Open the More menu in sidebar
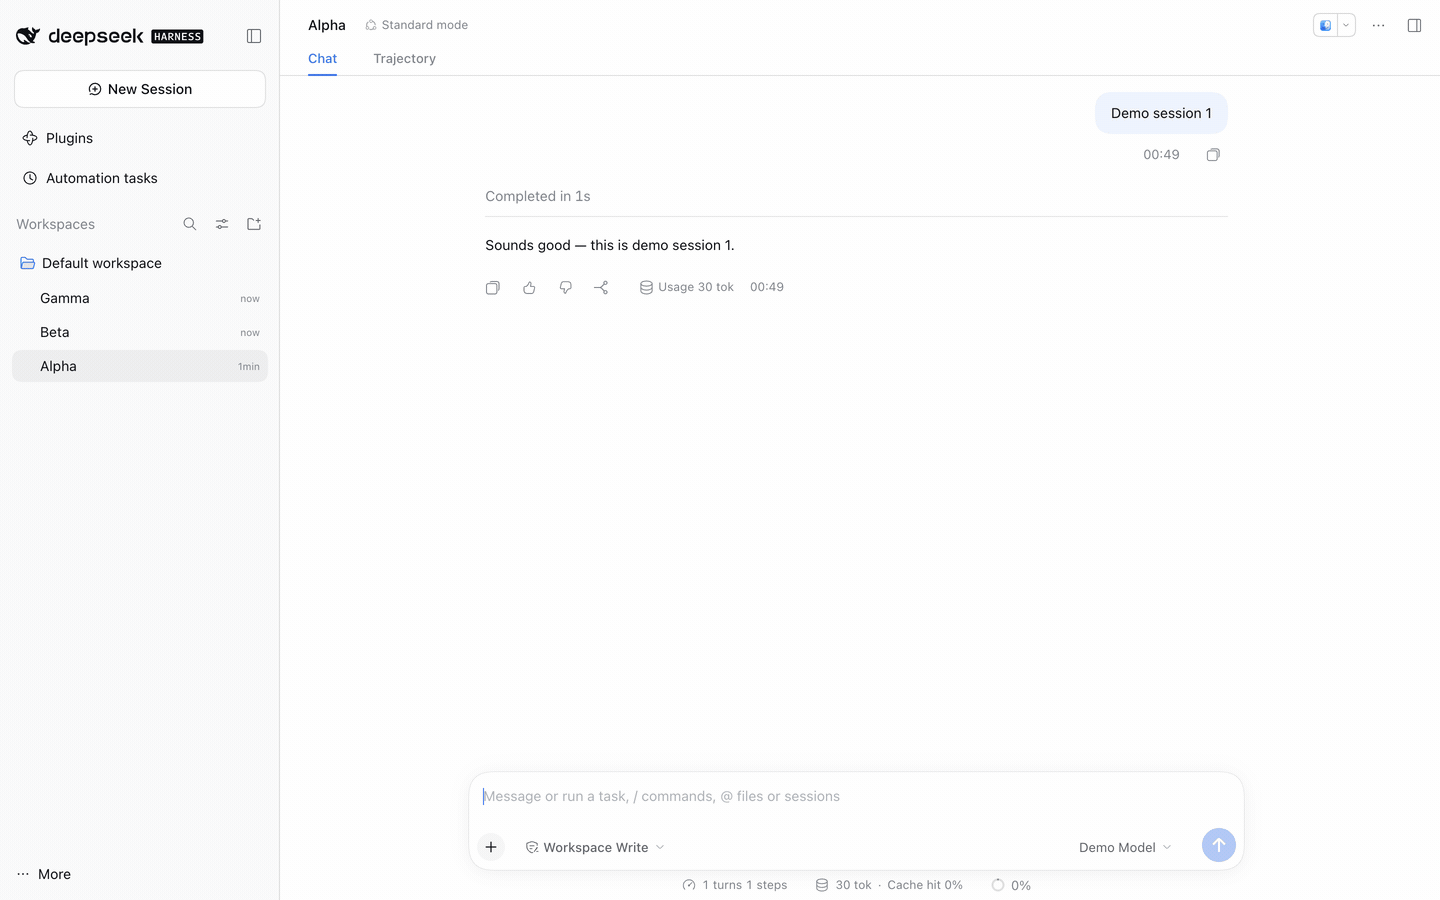This screenshot has width=1440, height=900. [x=45, y=874]
